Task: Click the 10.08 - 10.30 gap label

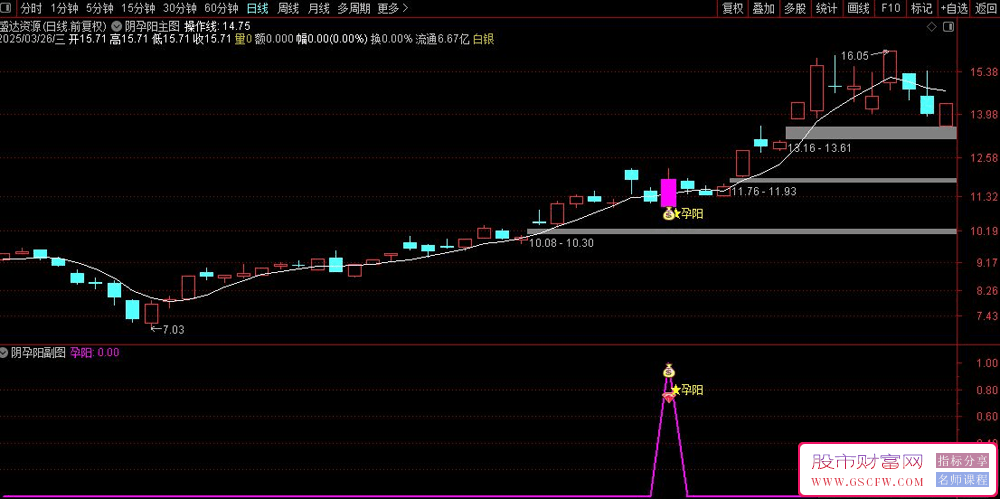Action: coord(561,242)
